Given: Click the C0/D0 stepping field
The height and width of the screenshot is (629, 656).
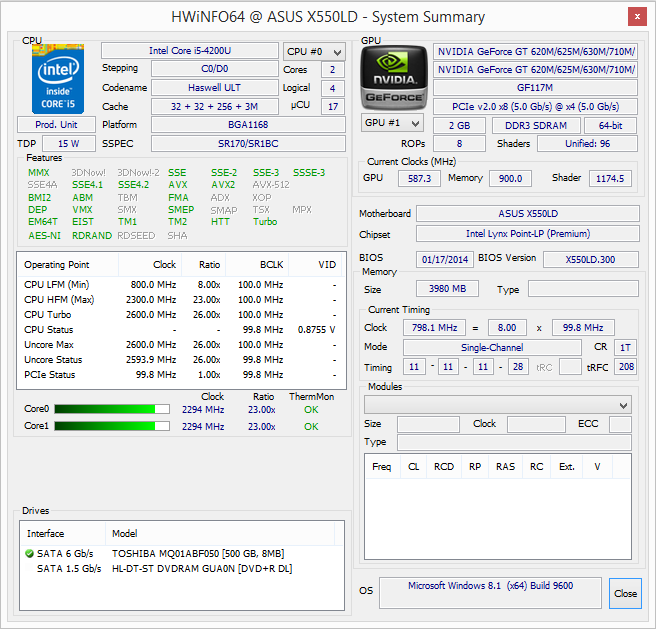Looking at the screenshot, I should (x=215, y=69).
